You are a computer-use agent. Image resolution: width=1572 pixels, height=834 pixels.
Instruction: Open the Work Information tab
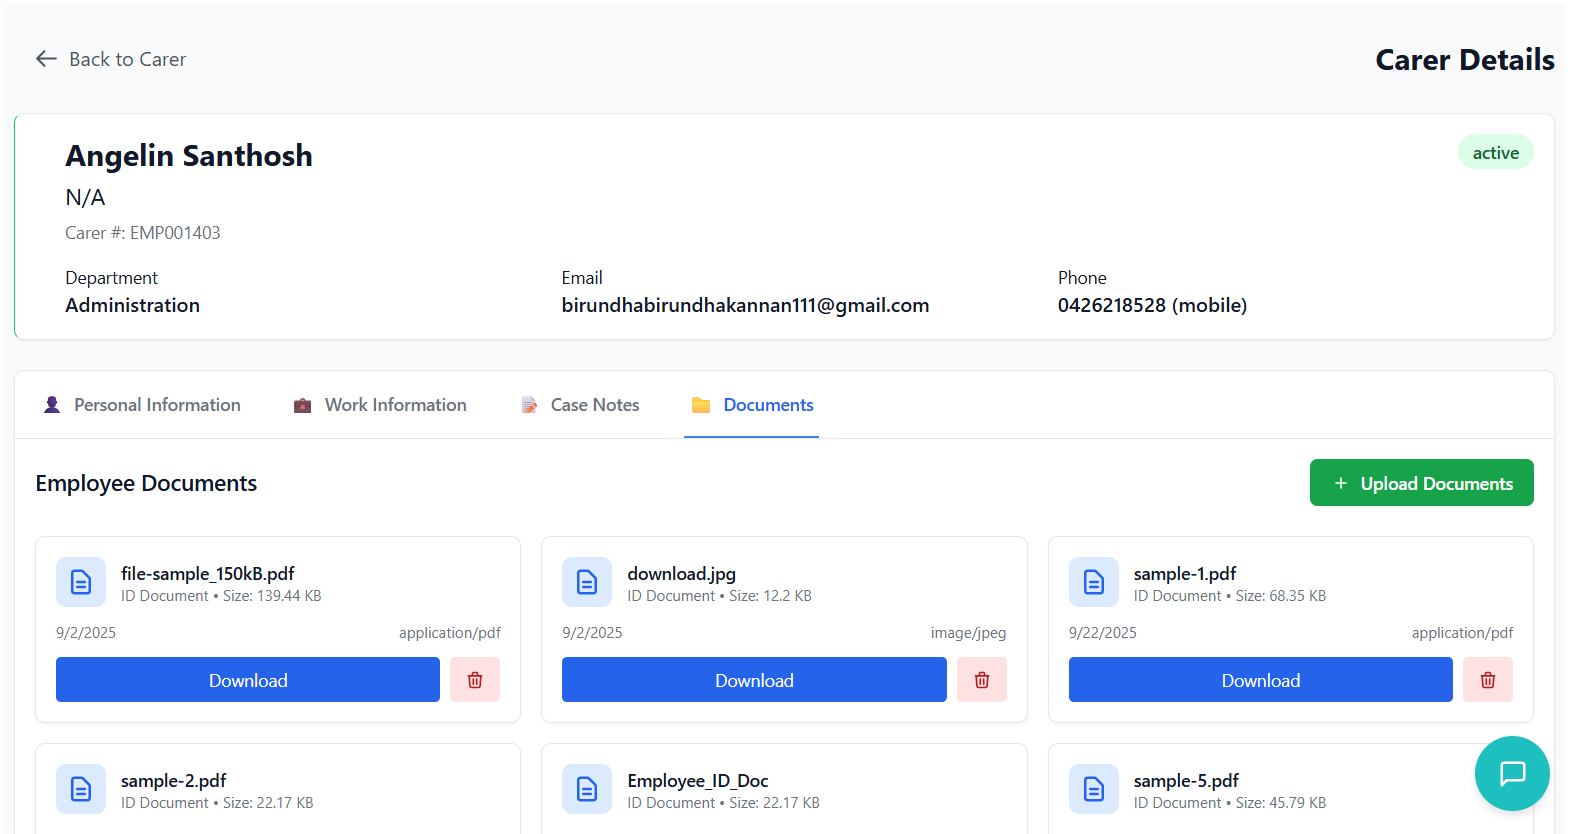tap(380, 405)
